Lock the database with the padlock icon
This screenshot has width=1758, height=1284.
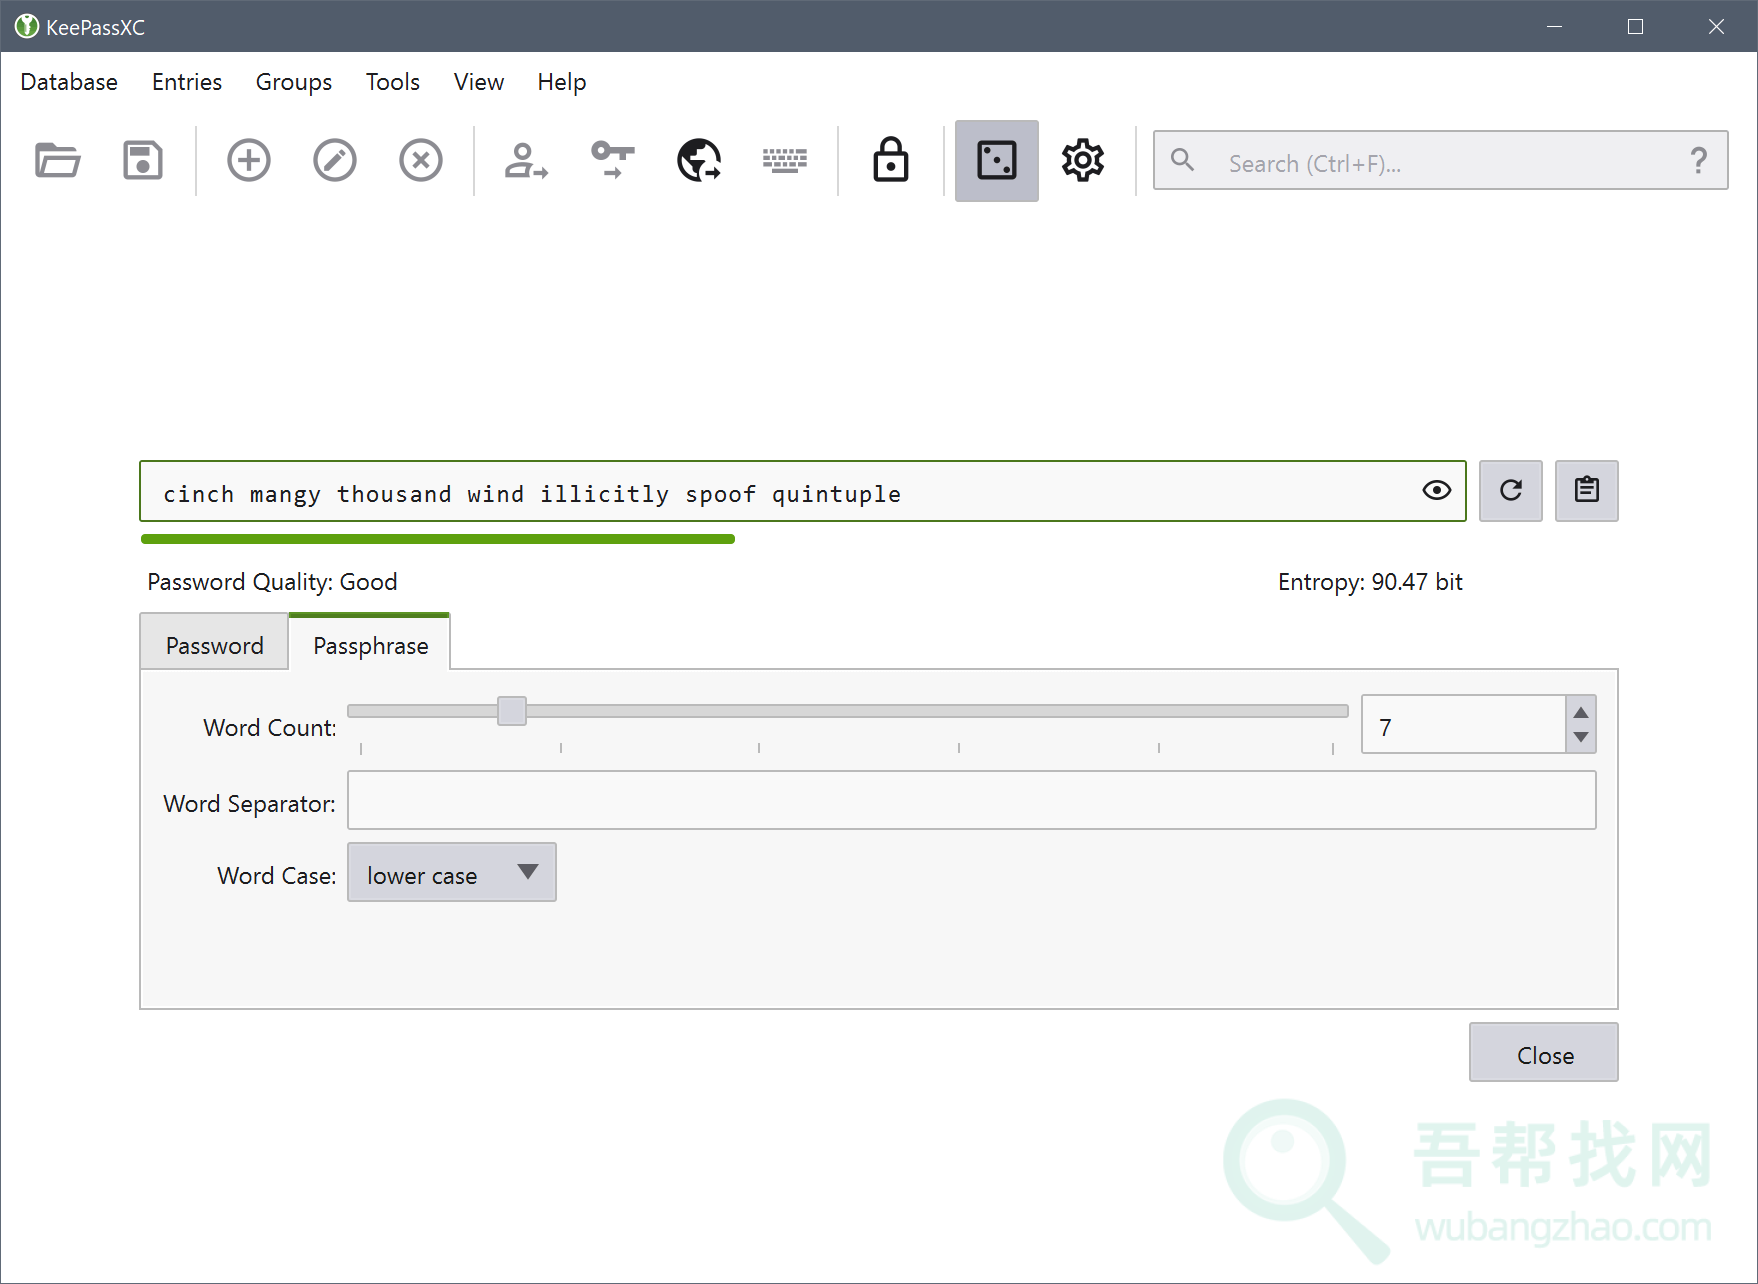pos(891,160)
